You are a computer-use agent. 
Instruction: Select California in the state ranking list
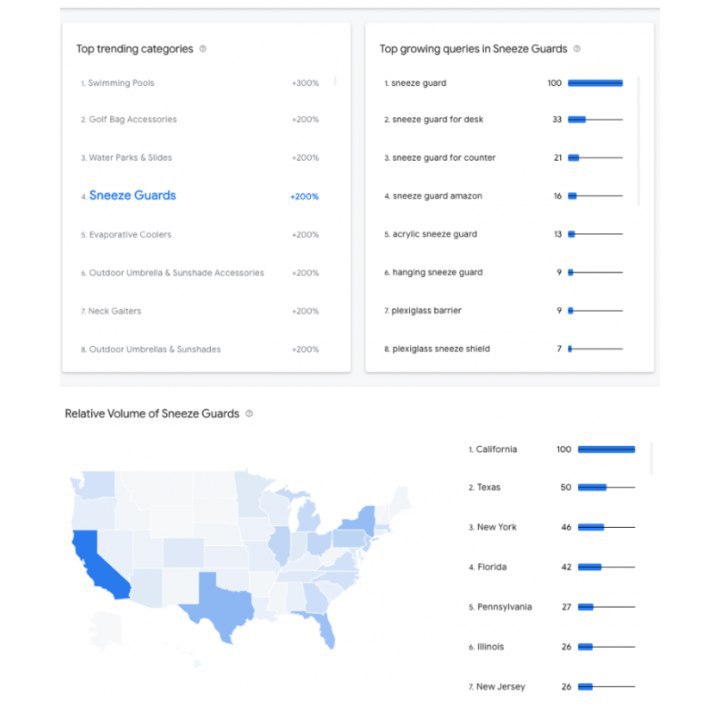coord(496,450)
